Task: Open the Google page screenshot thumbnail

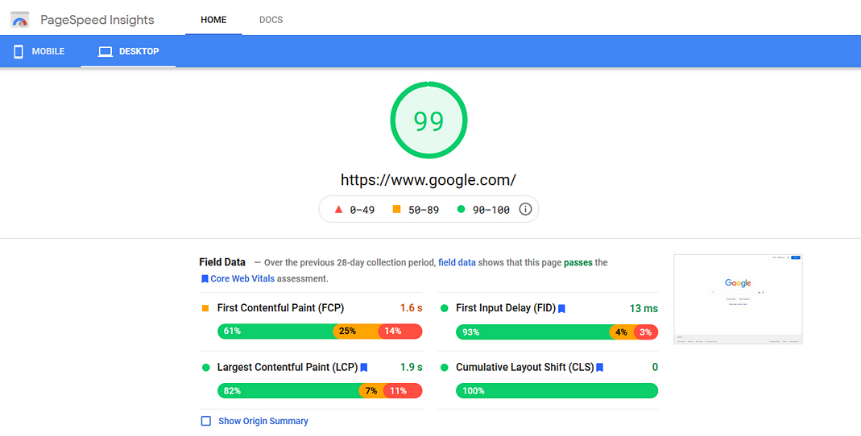Action: (738, 299)
